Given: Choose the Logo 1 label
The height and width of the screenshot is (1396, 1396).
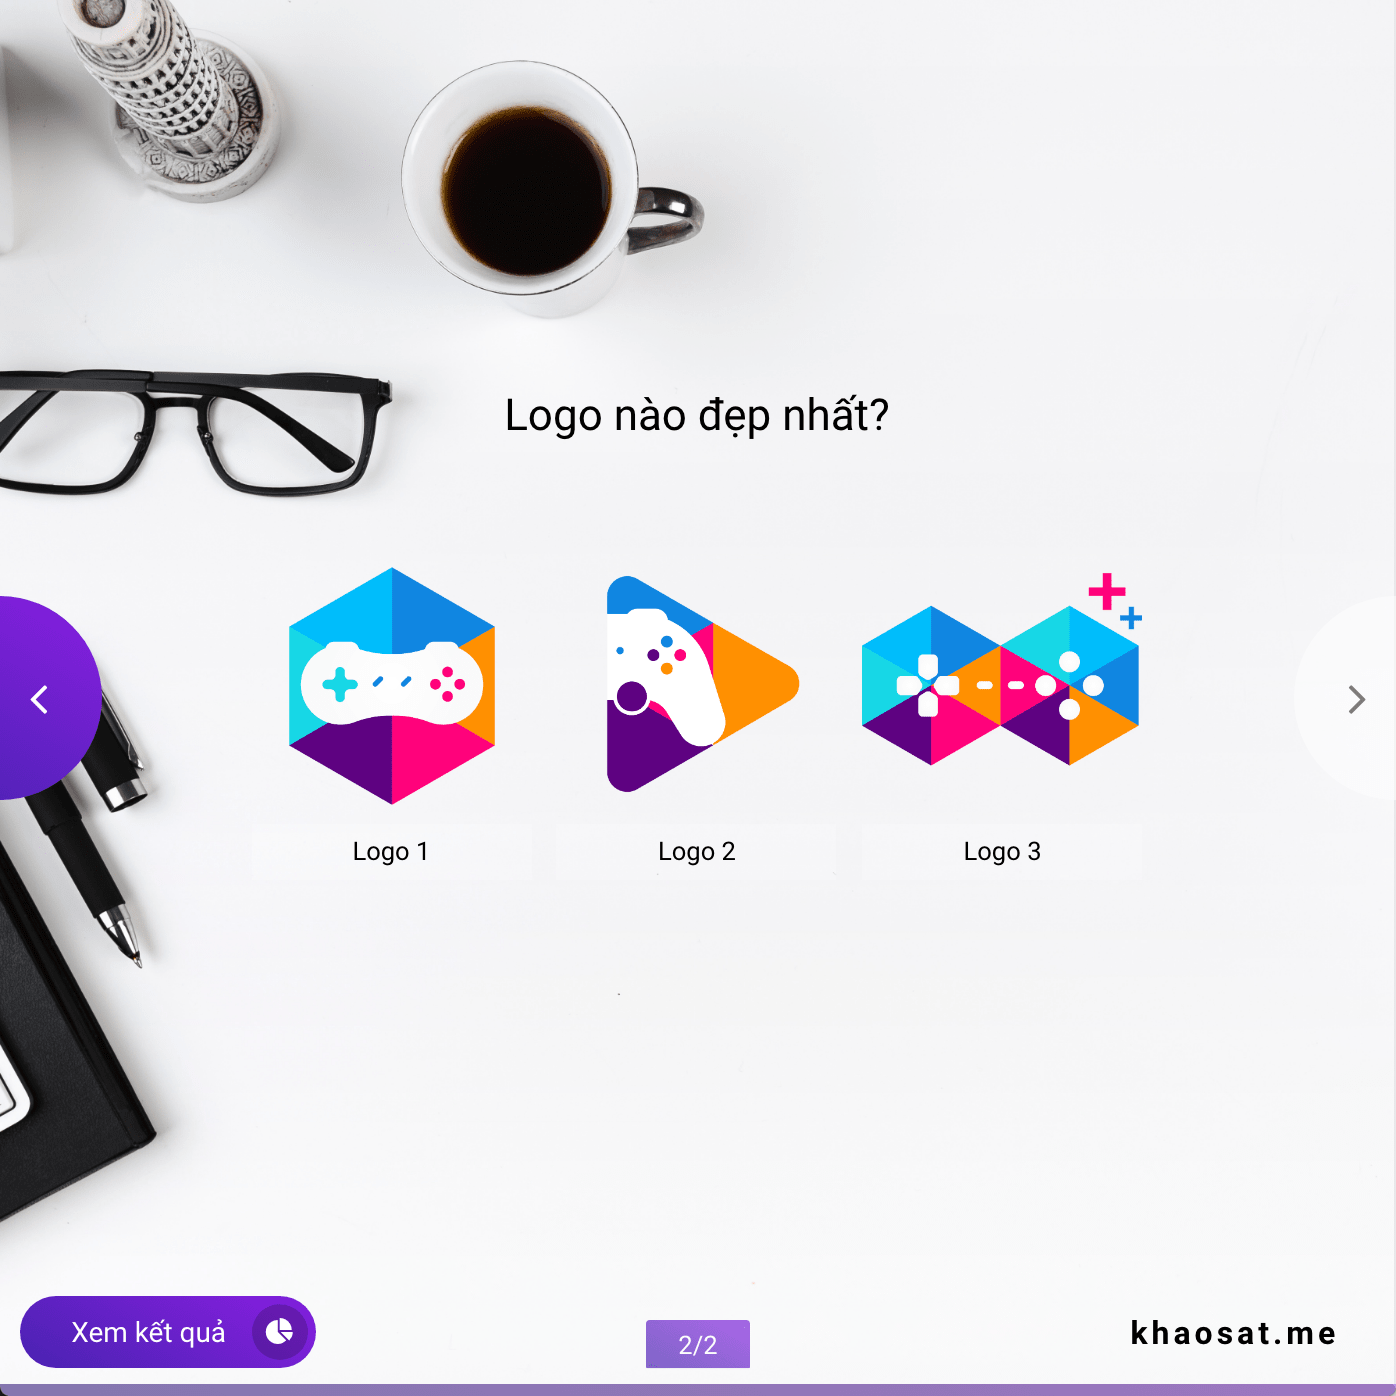Looking at the screenshot, I should (x=391, y=851).
